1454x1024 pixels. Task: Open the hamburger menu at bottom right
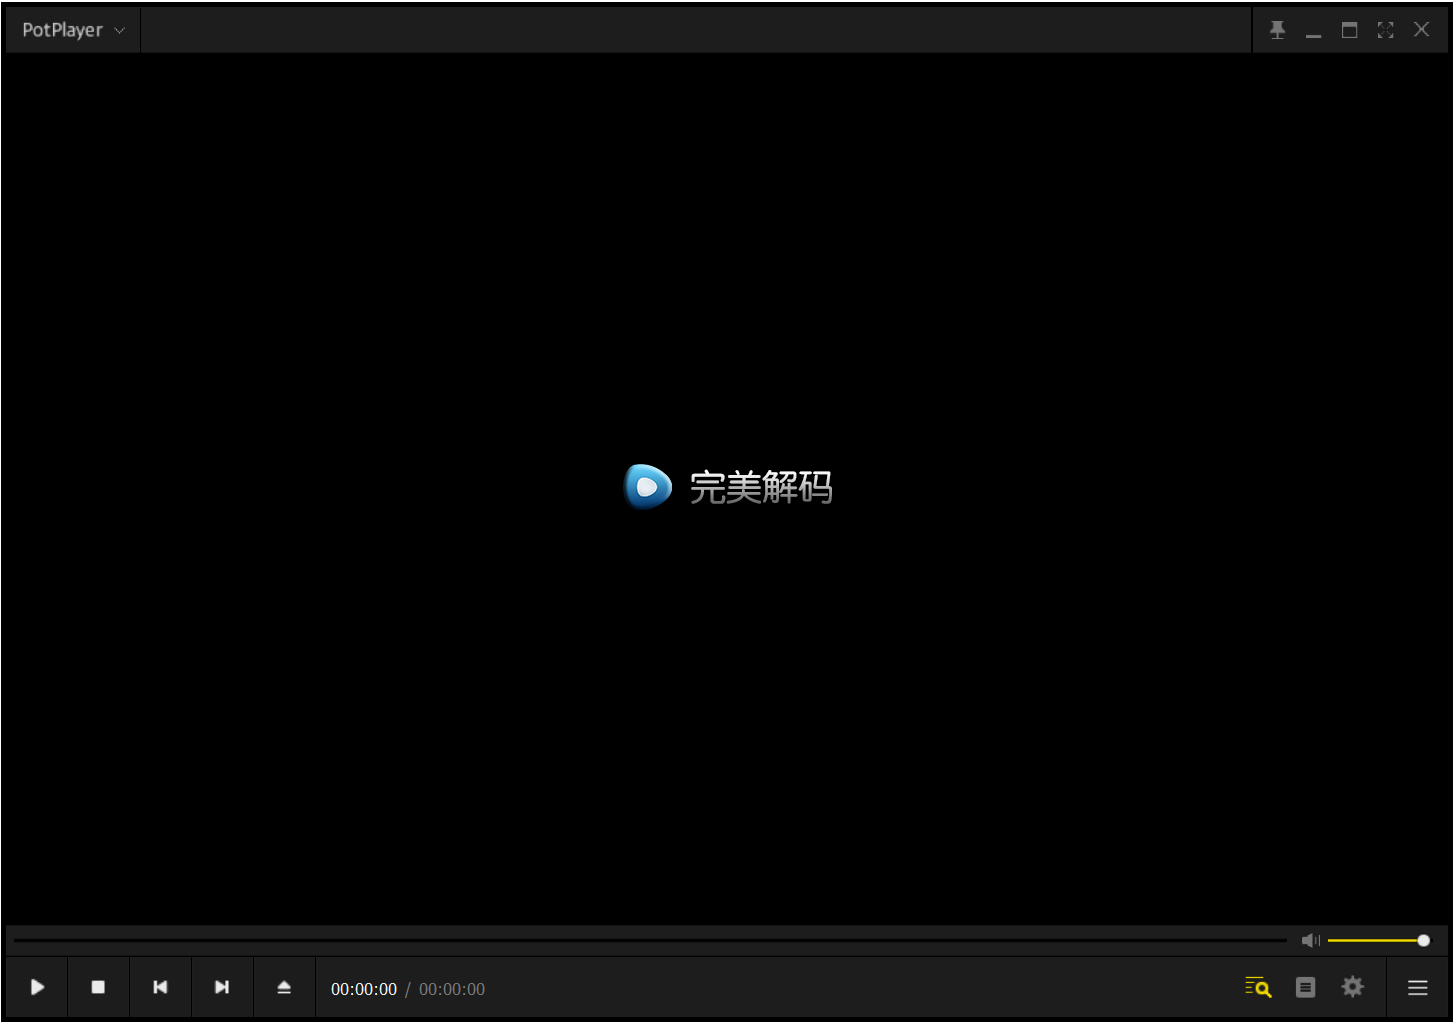tap(1418, 987)
